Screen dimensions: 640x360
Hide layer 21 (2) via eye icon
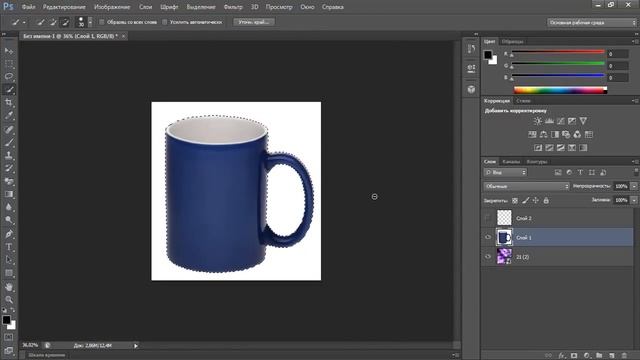click(488, 257)
